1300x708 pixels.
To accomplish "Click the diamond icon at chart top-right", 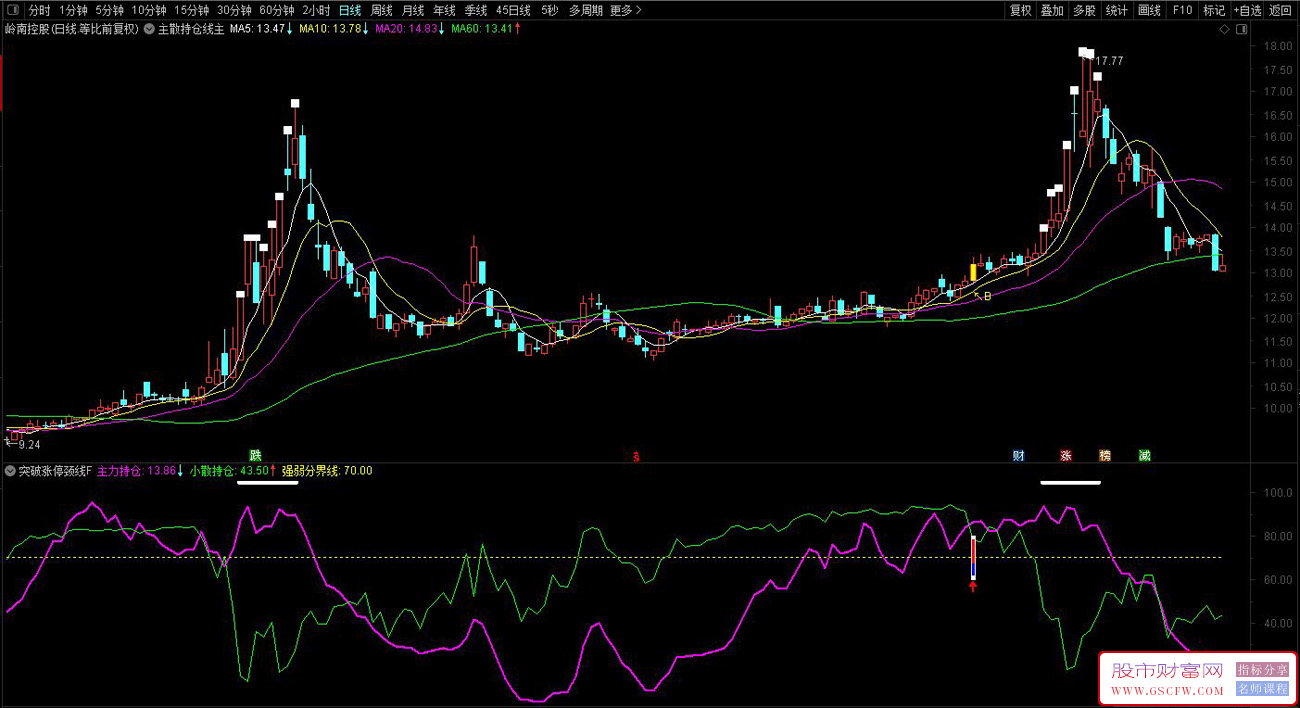I will pyautogui.click(x=1225, y=30).
